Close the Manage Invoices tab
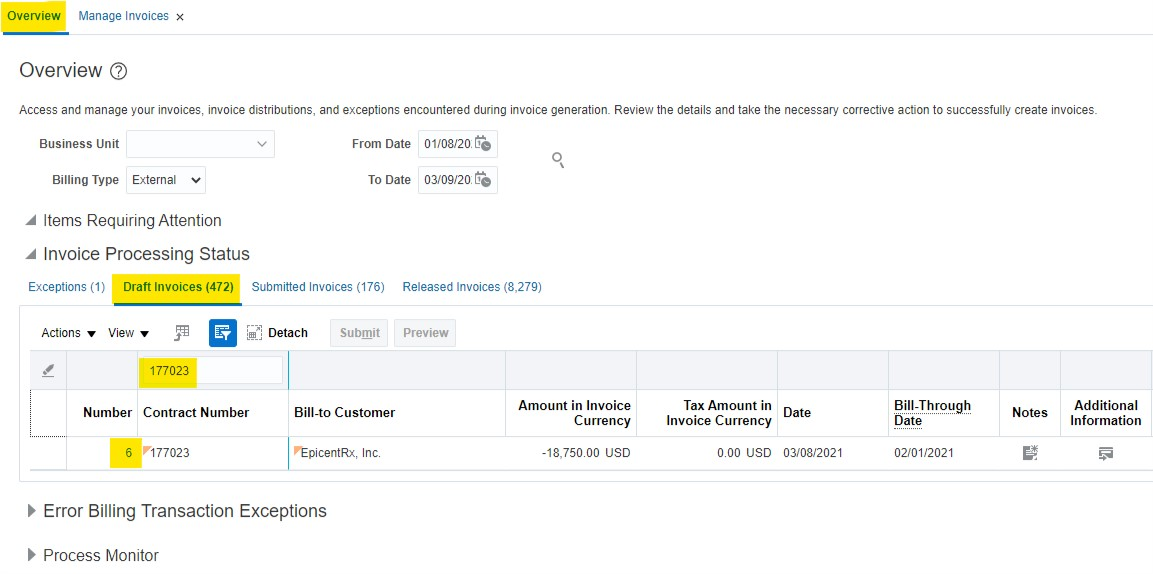This screenshot has width=1153, height=574. [180, 17]
